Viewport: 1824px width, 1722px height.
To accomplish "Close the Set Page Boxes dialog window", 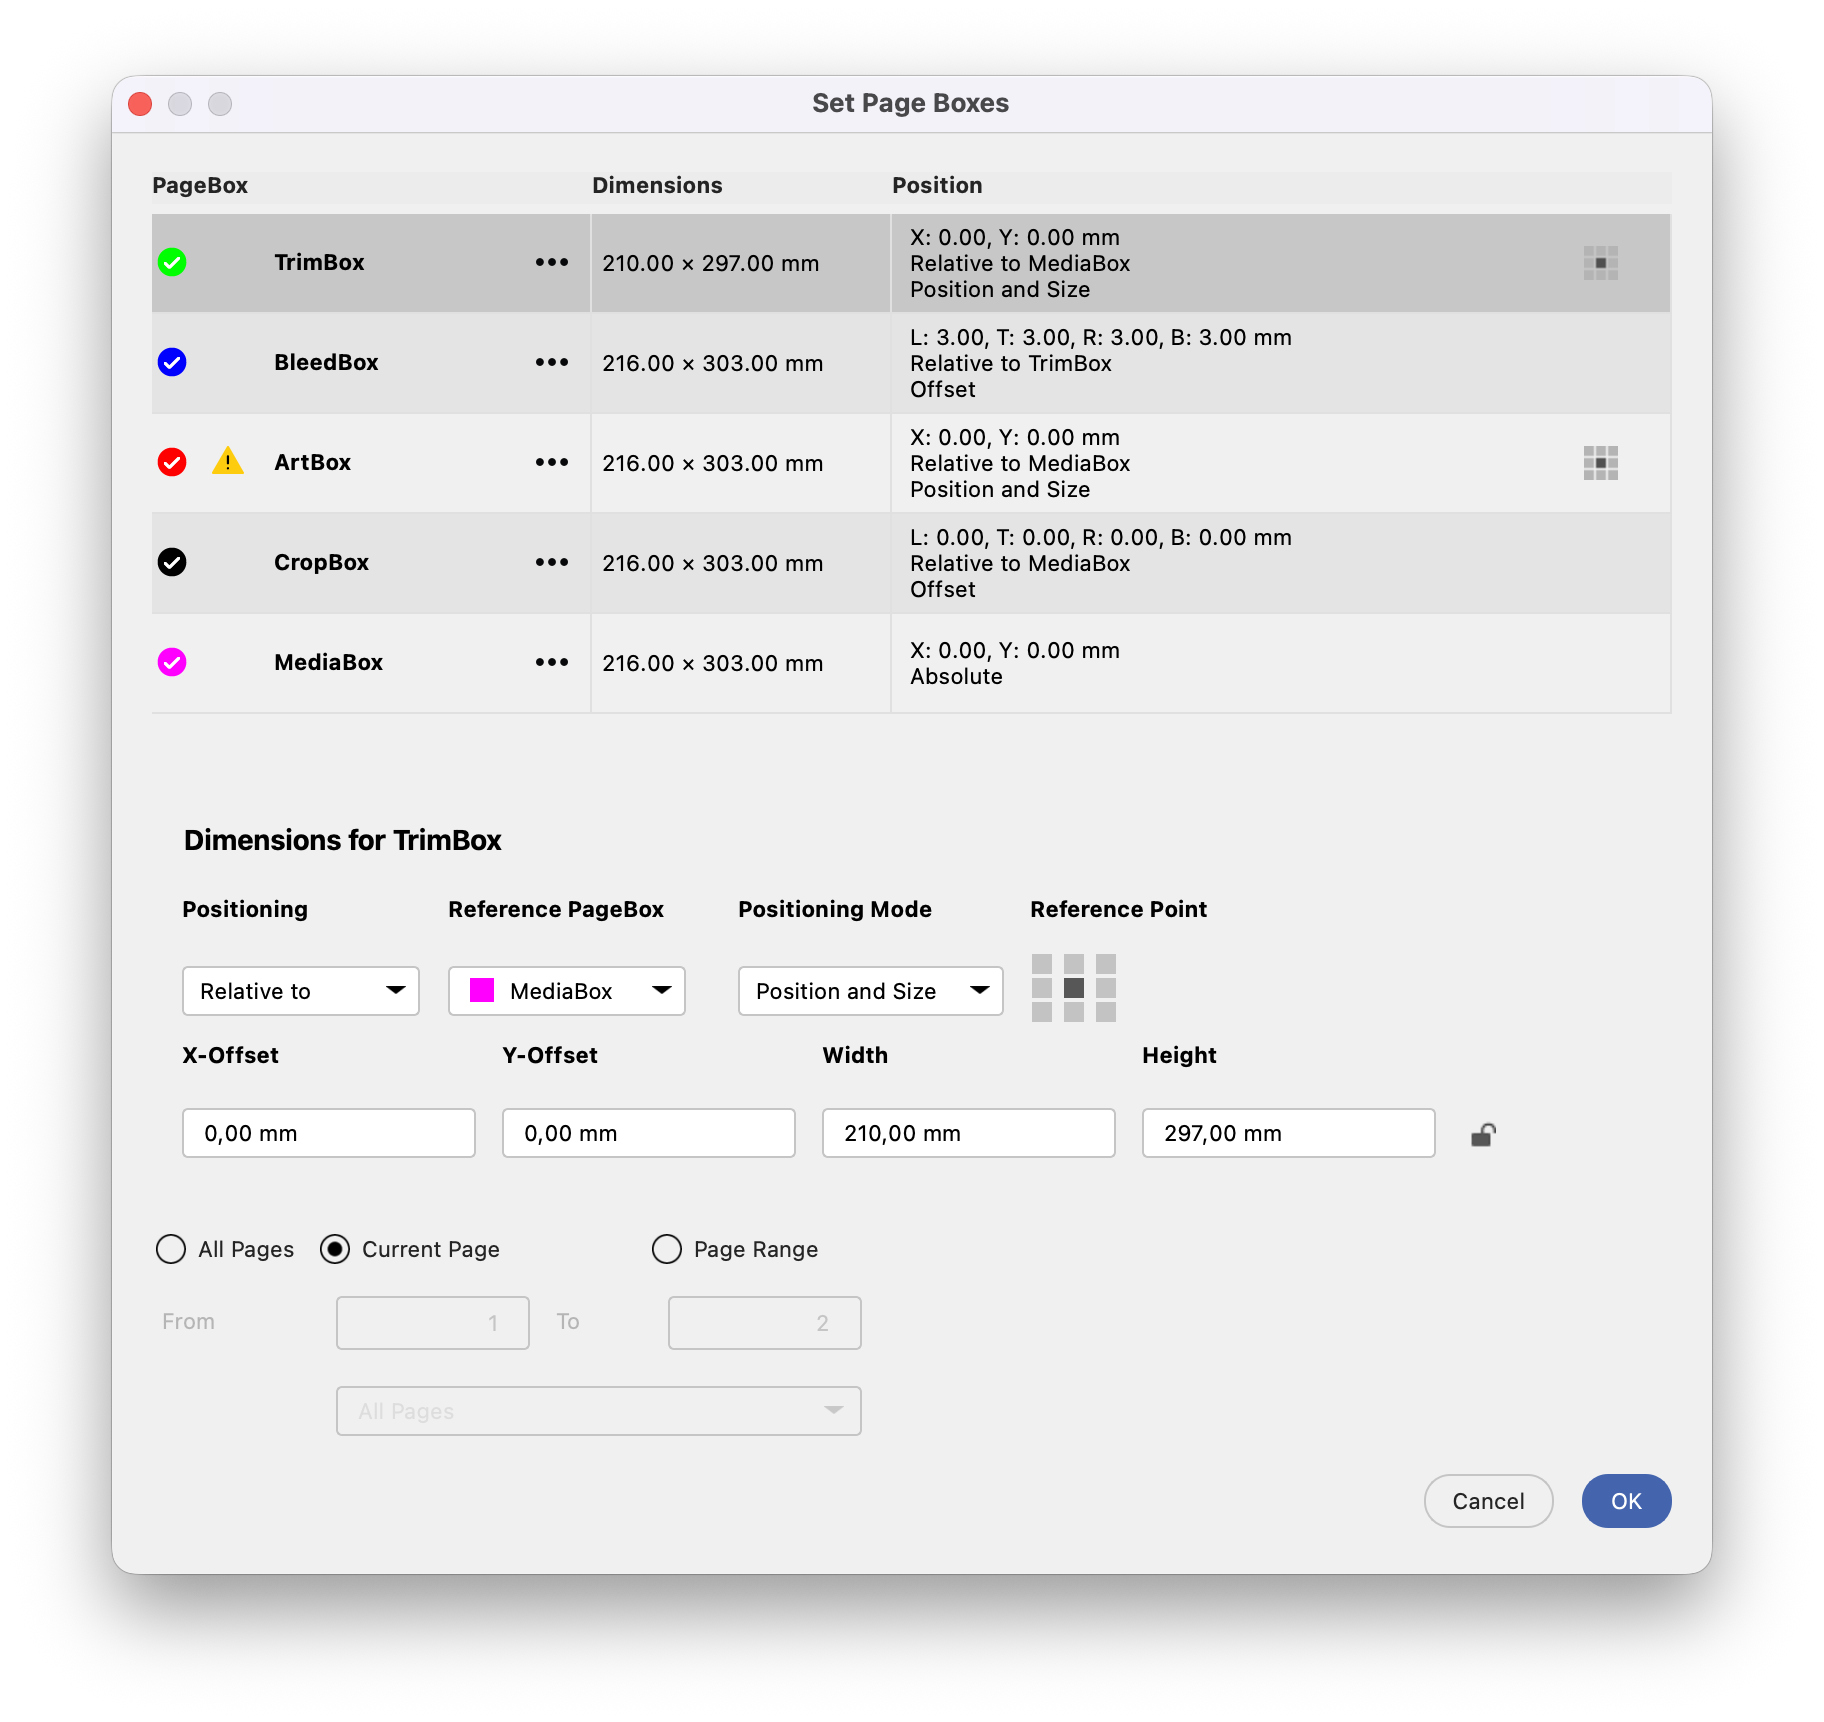I will point(140,104).
